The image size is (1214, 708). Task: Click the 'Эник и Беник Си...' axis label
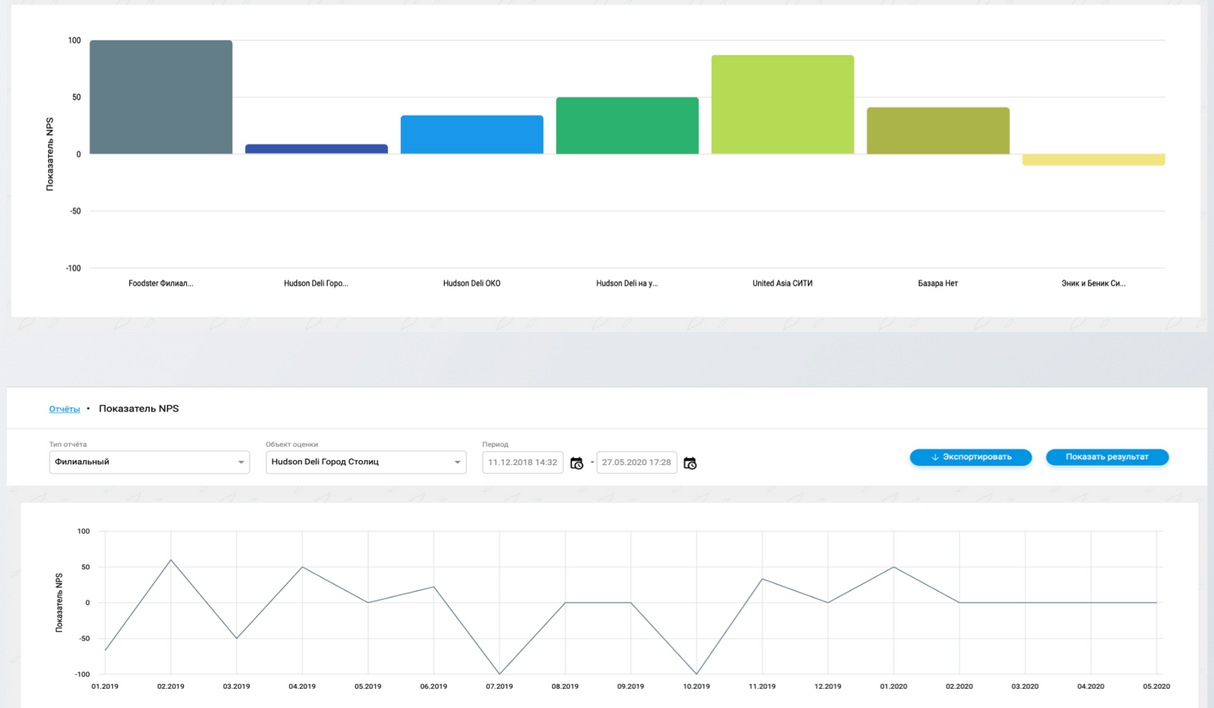(x=1094, y=284)
